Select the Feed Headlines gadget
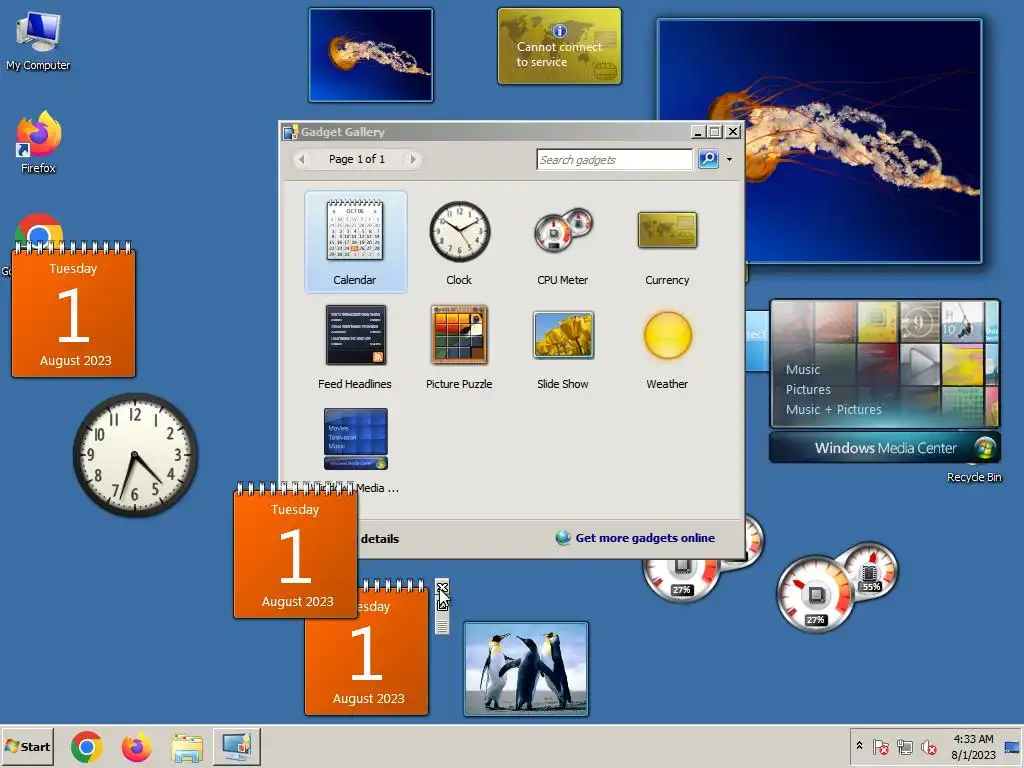This screenshot has width=1024, height=768. [x=355, y=346]
